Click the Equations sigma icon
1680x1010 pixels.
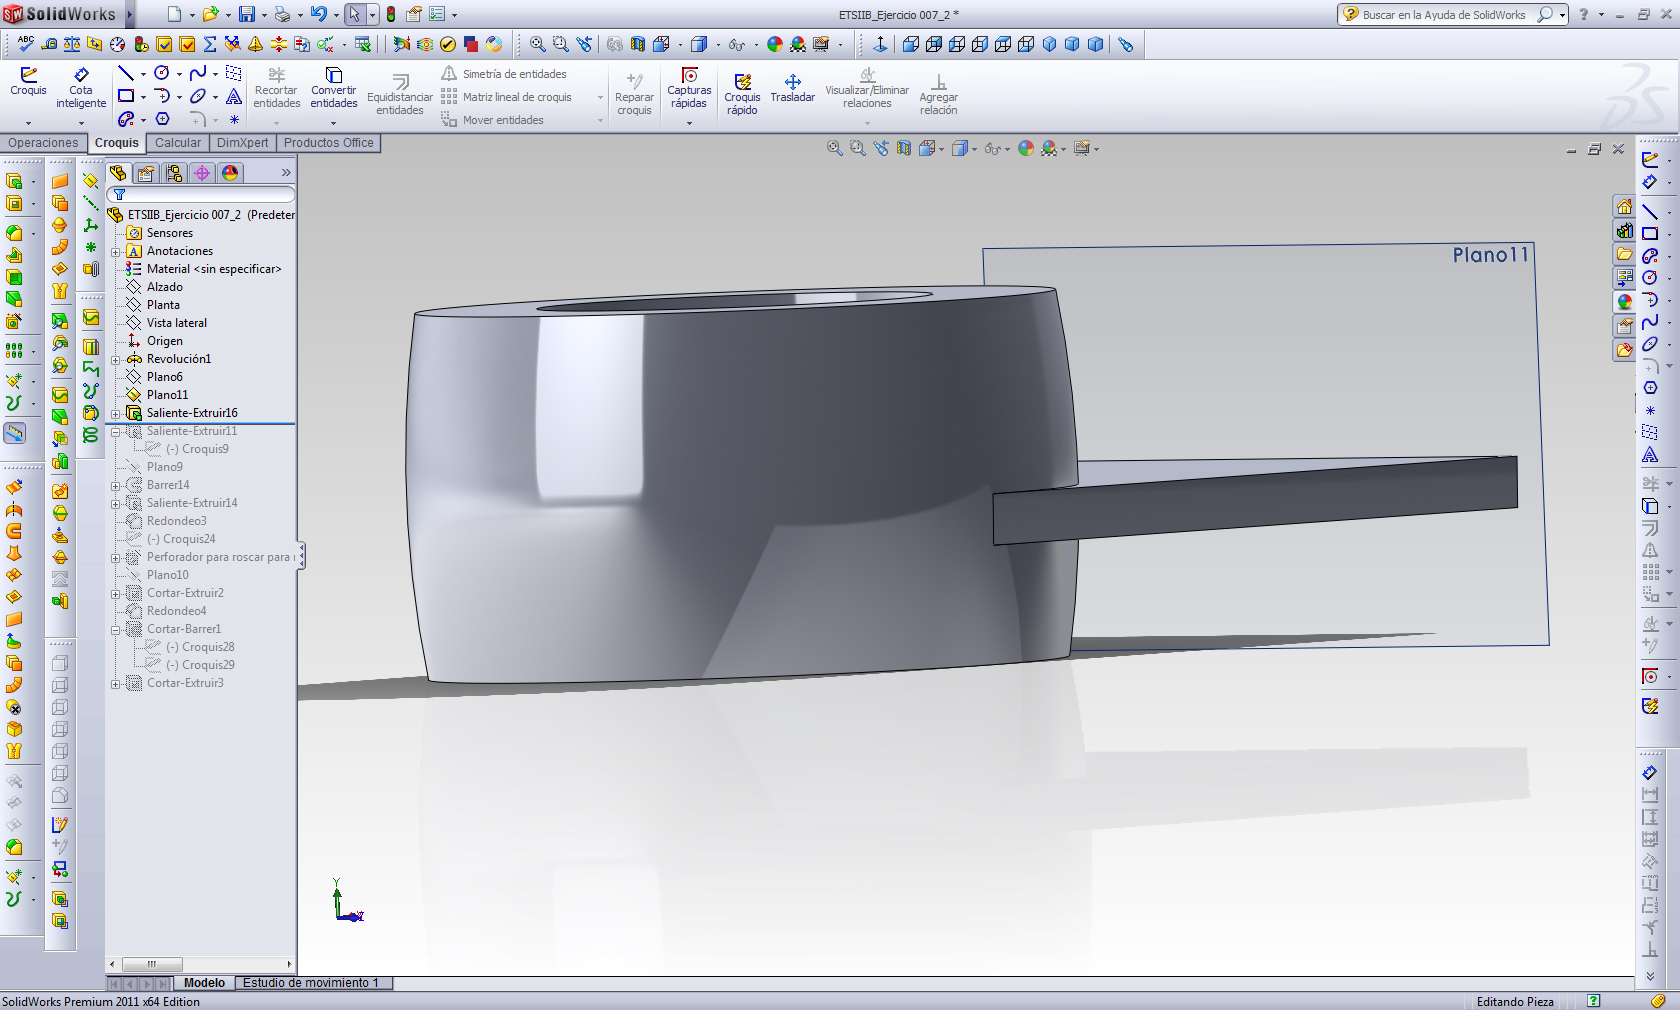point(210,44)
